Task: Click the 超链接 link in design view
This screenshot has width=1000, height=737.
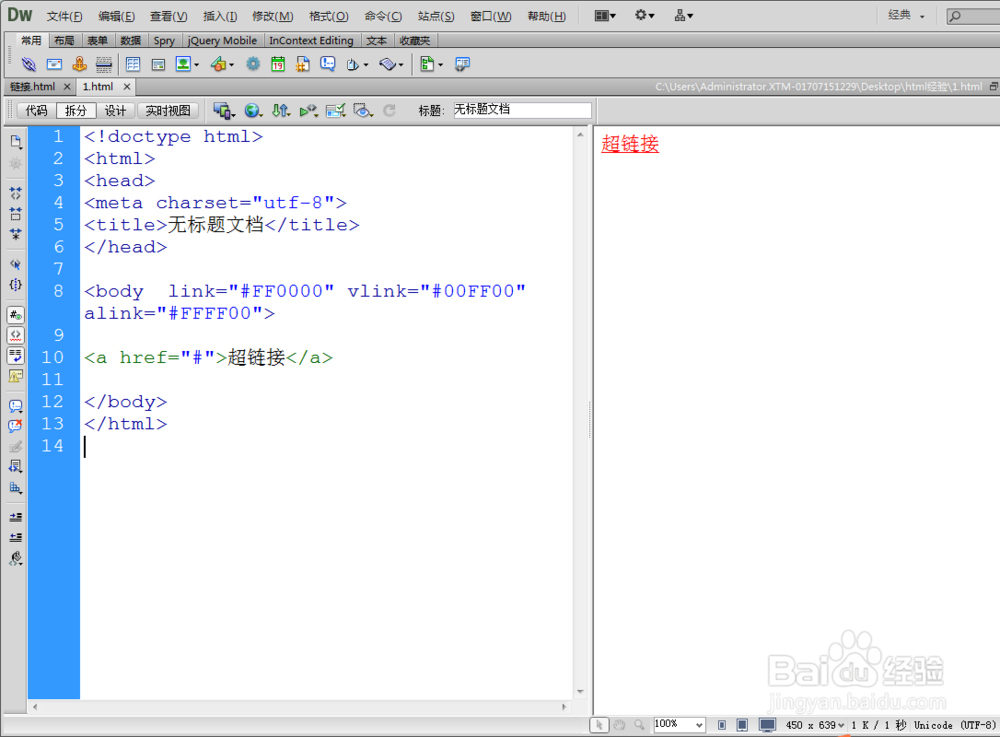Action: click(630, 143)
